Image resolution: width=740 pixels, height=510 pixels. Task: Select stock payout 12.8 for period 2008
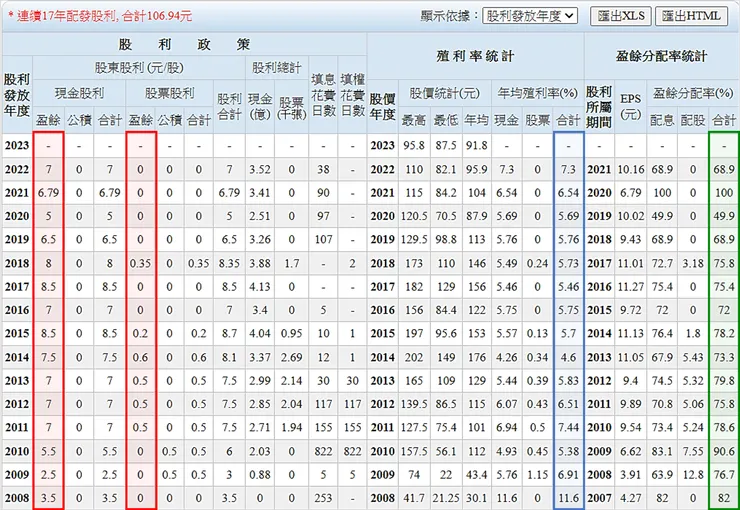pos(693,475)
